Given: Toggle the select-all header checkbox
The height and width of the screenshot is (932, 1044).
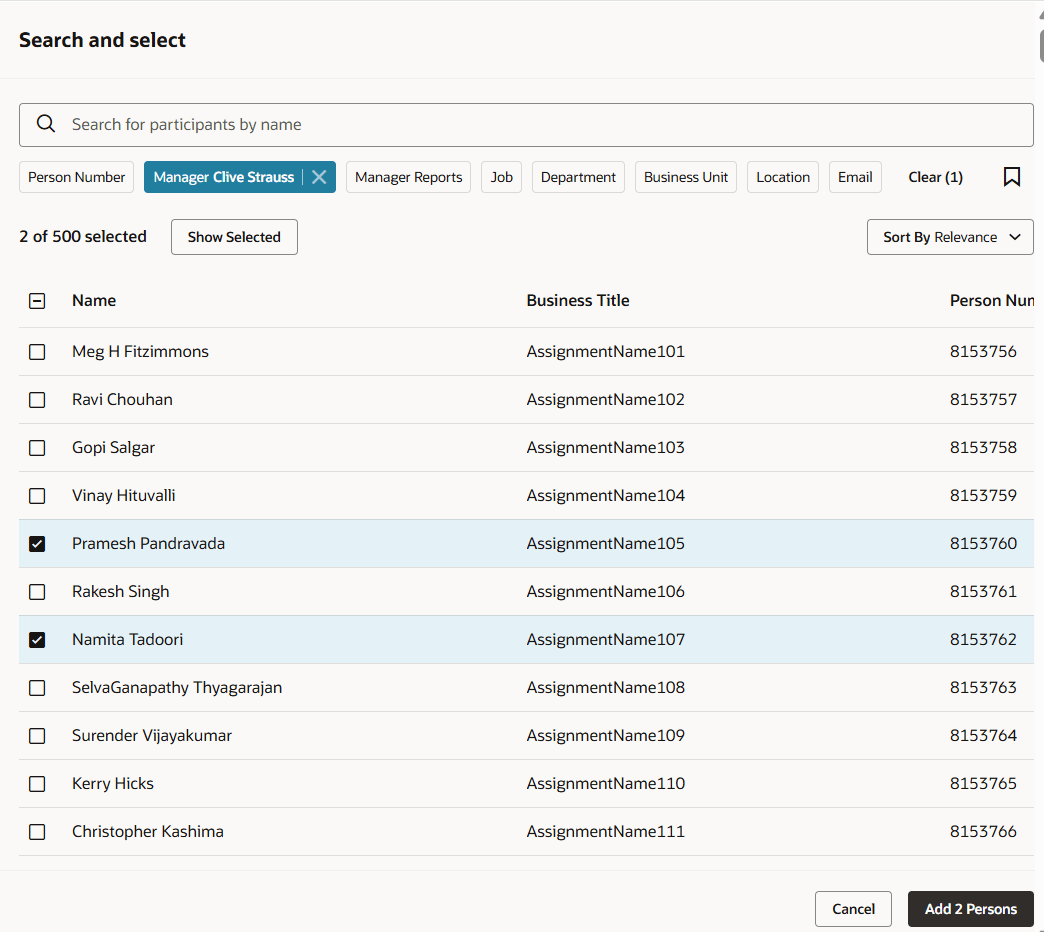Looking at the screenshot, I should coord(37,301).
